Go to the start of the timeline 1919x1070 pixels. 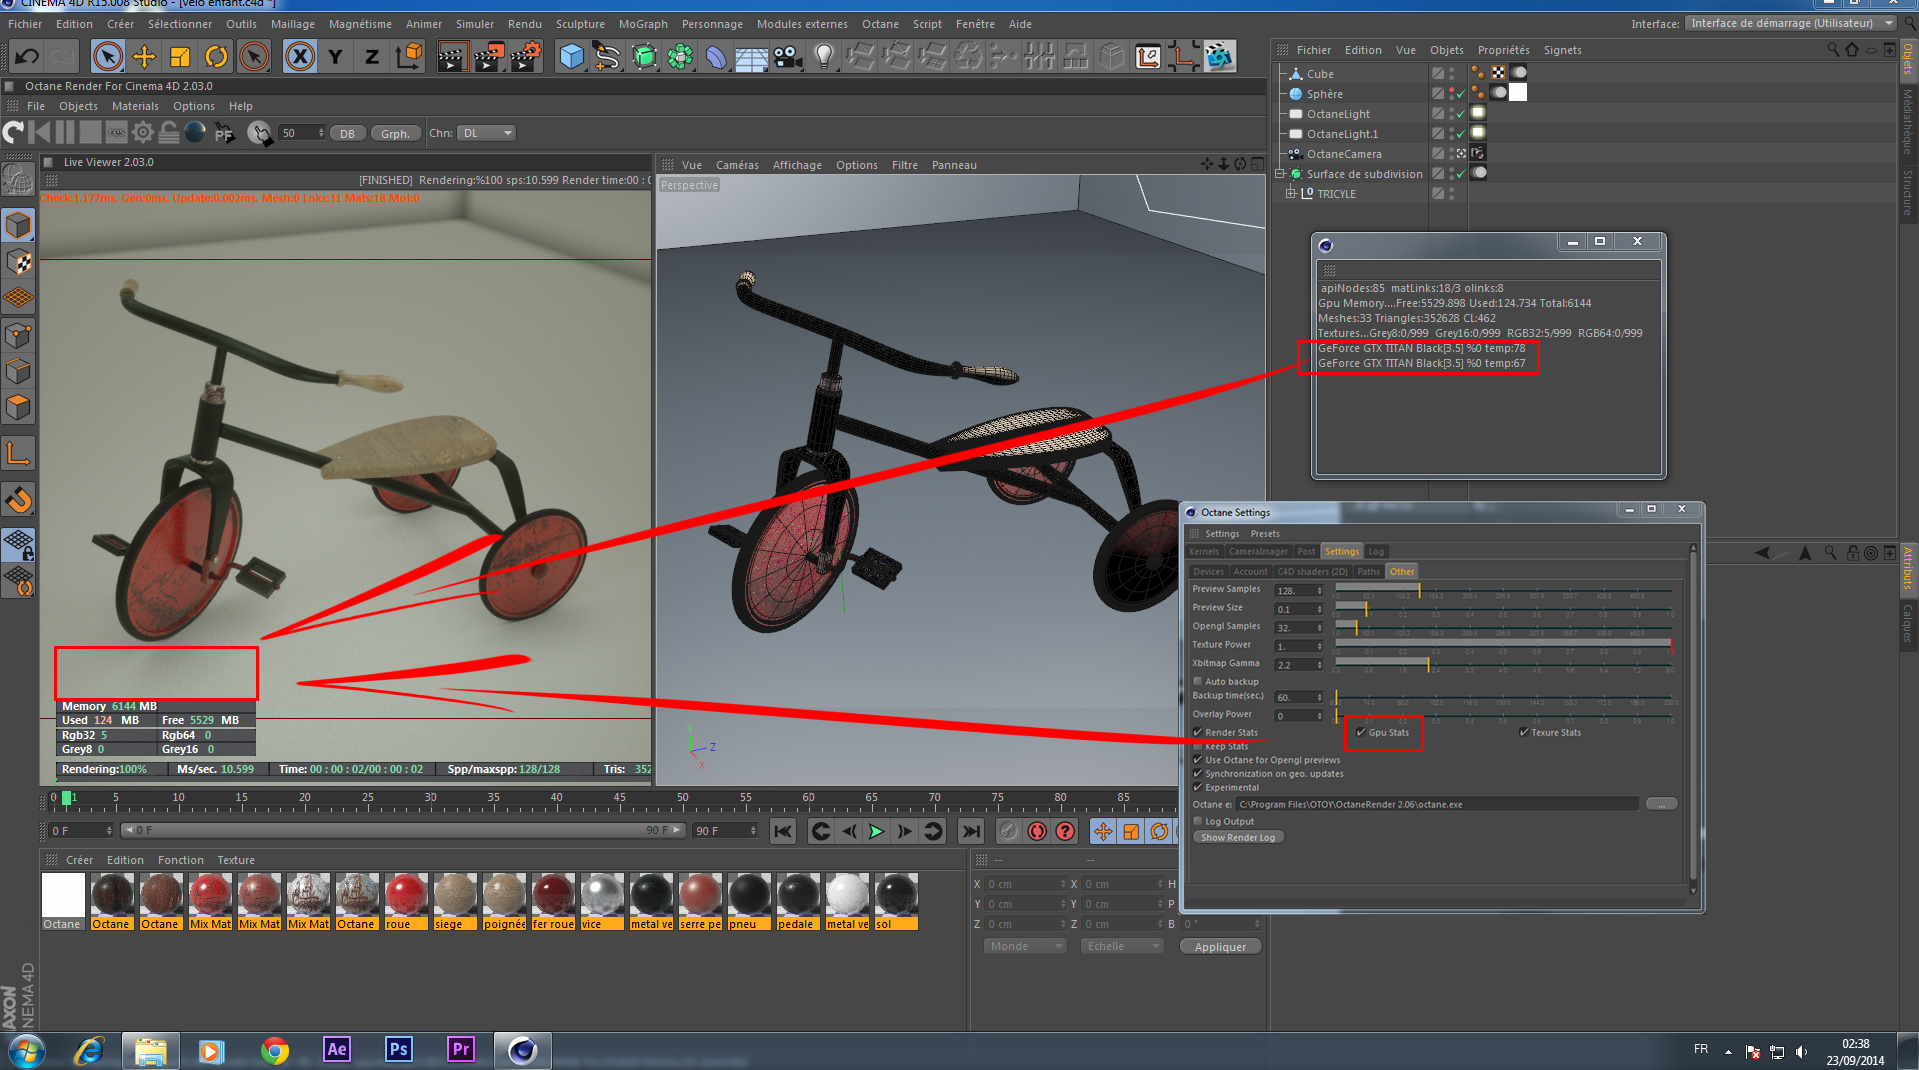click(x=783, y=831)
